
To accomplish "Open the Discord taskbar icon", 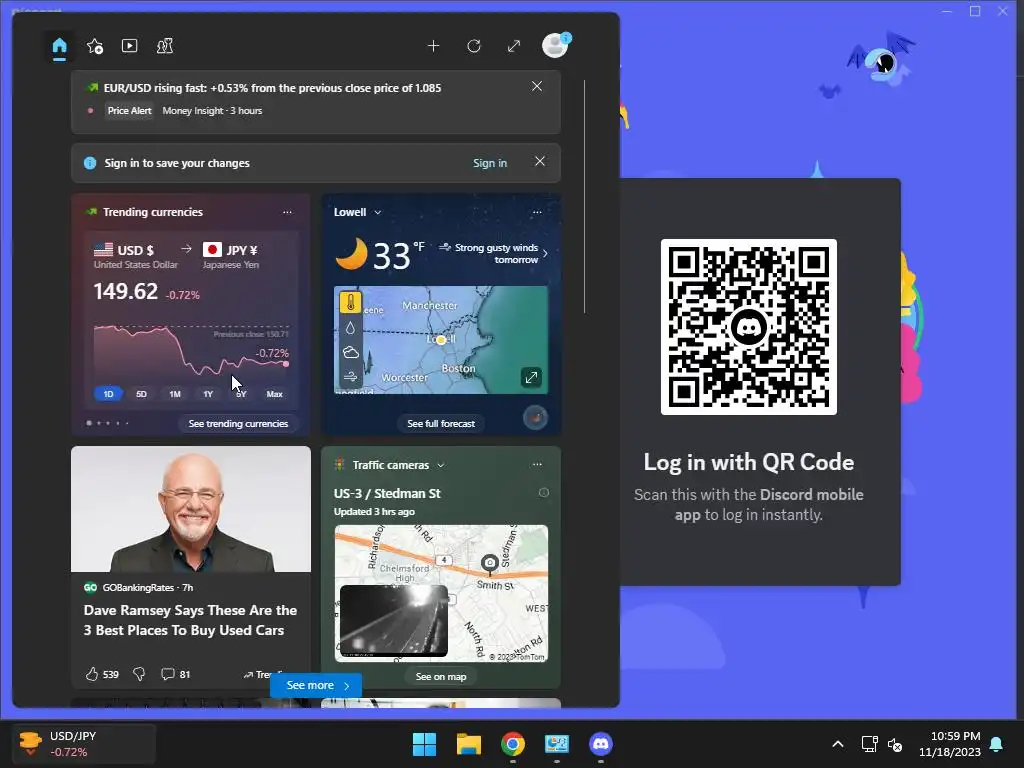I will click(x=601, y=744).
